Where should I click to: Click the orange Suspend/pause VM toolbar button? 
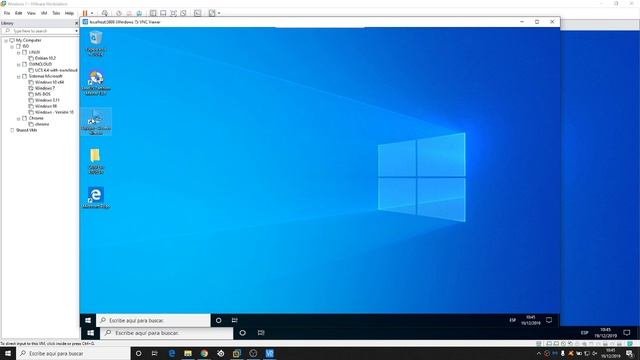tap(85, 13)
